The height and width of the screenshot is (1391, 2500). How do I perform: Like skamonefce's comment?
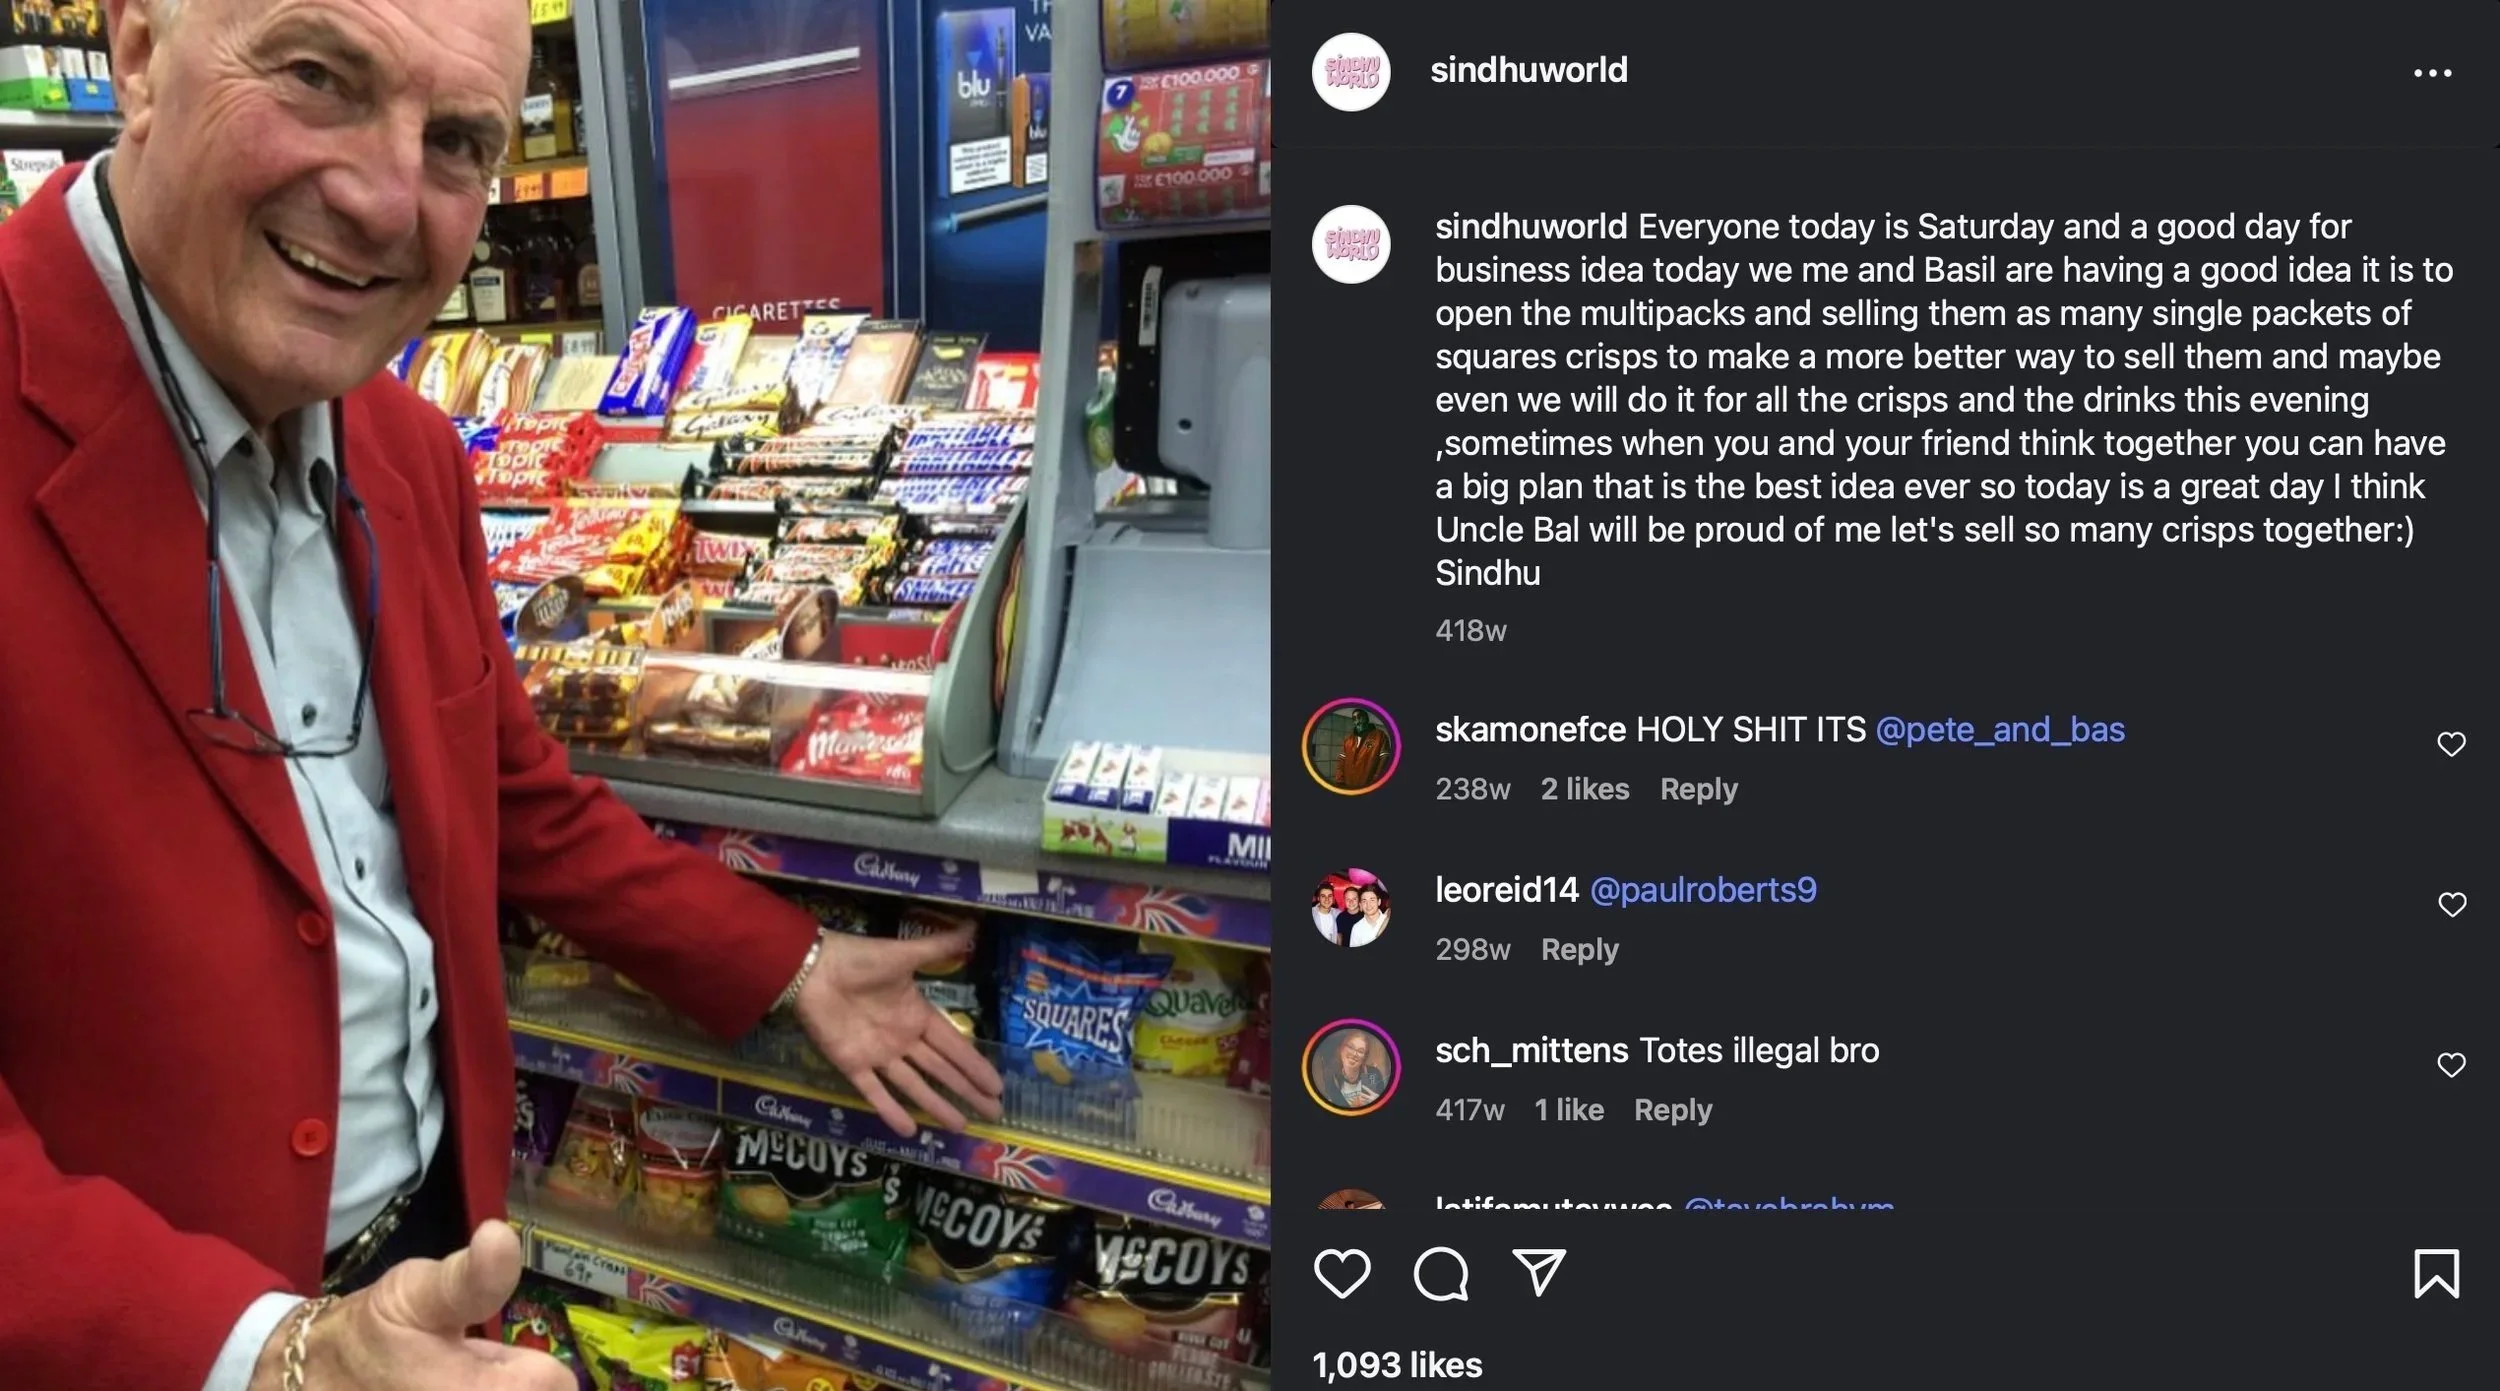click(2451, 744)
